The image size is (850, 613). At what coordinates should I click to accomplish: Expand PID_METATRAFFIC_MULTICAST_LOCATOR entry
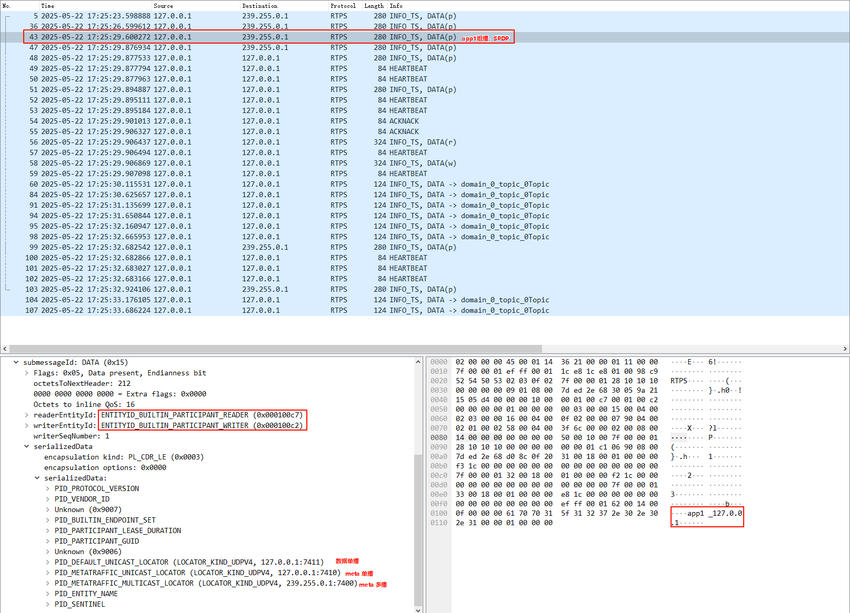47,583
